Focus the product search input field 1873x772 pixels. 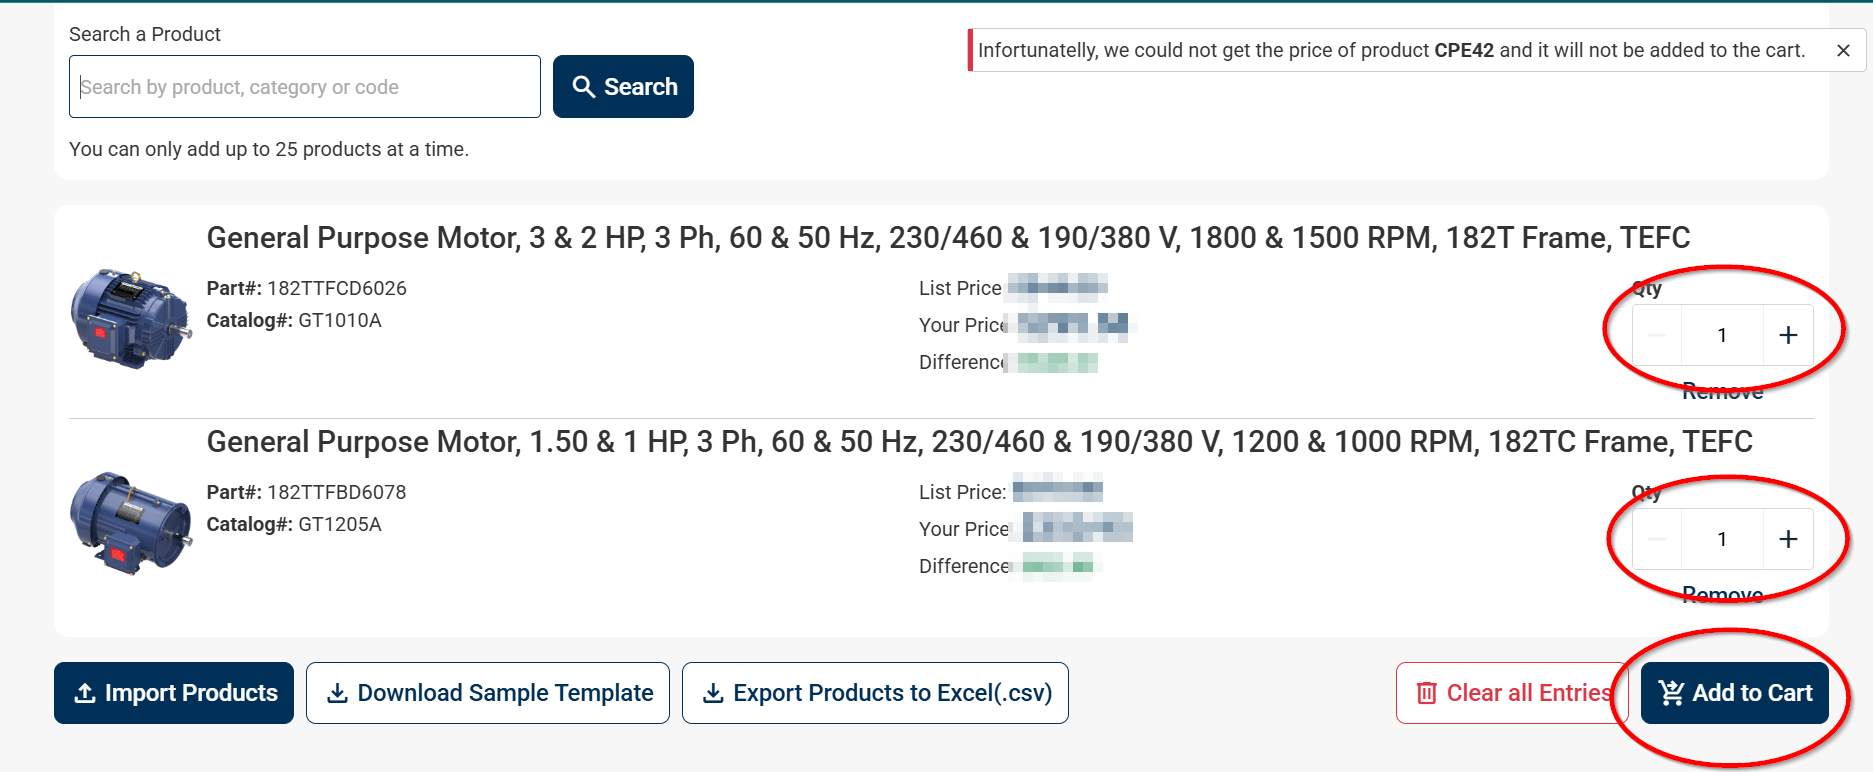tap(305, 87)
